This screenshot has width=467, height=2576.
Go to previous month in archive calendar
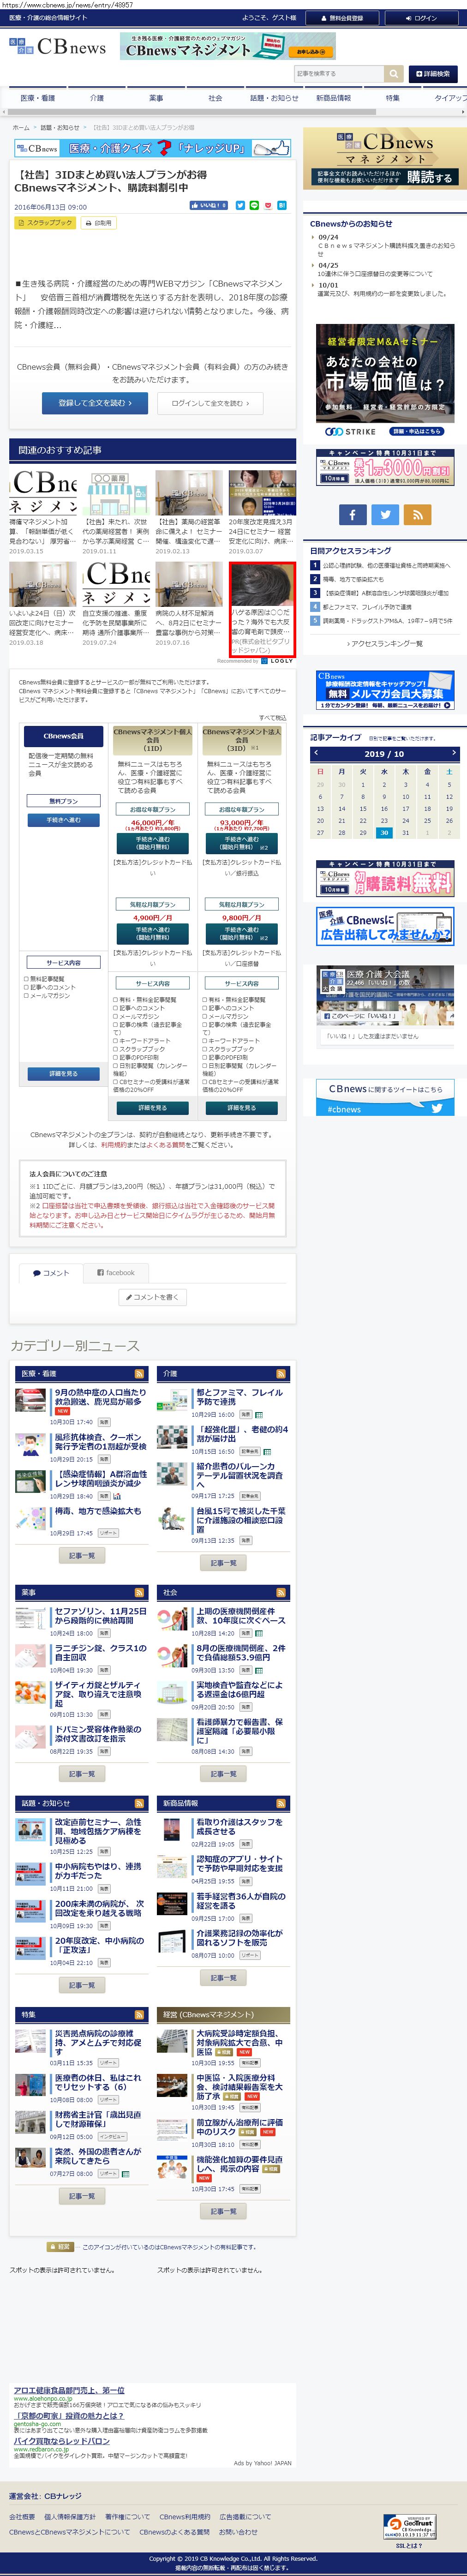coord(316,752)
